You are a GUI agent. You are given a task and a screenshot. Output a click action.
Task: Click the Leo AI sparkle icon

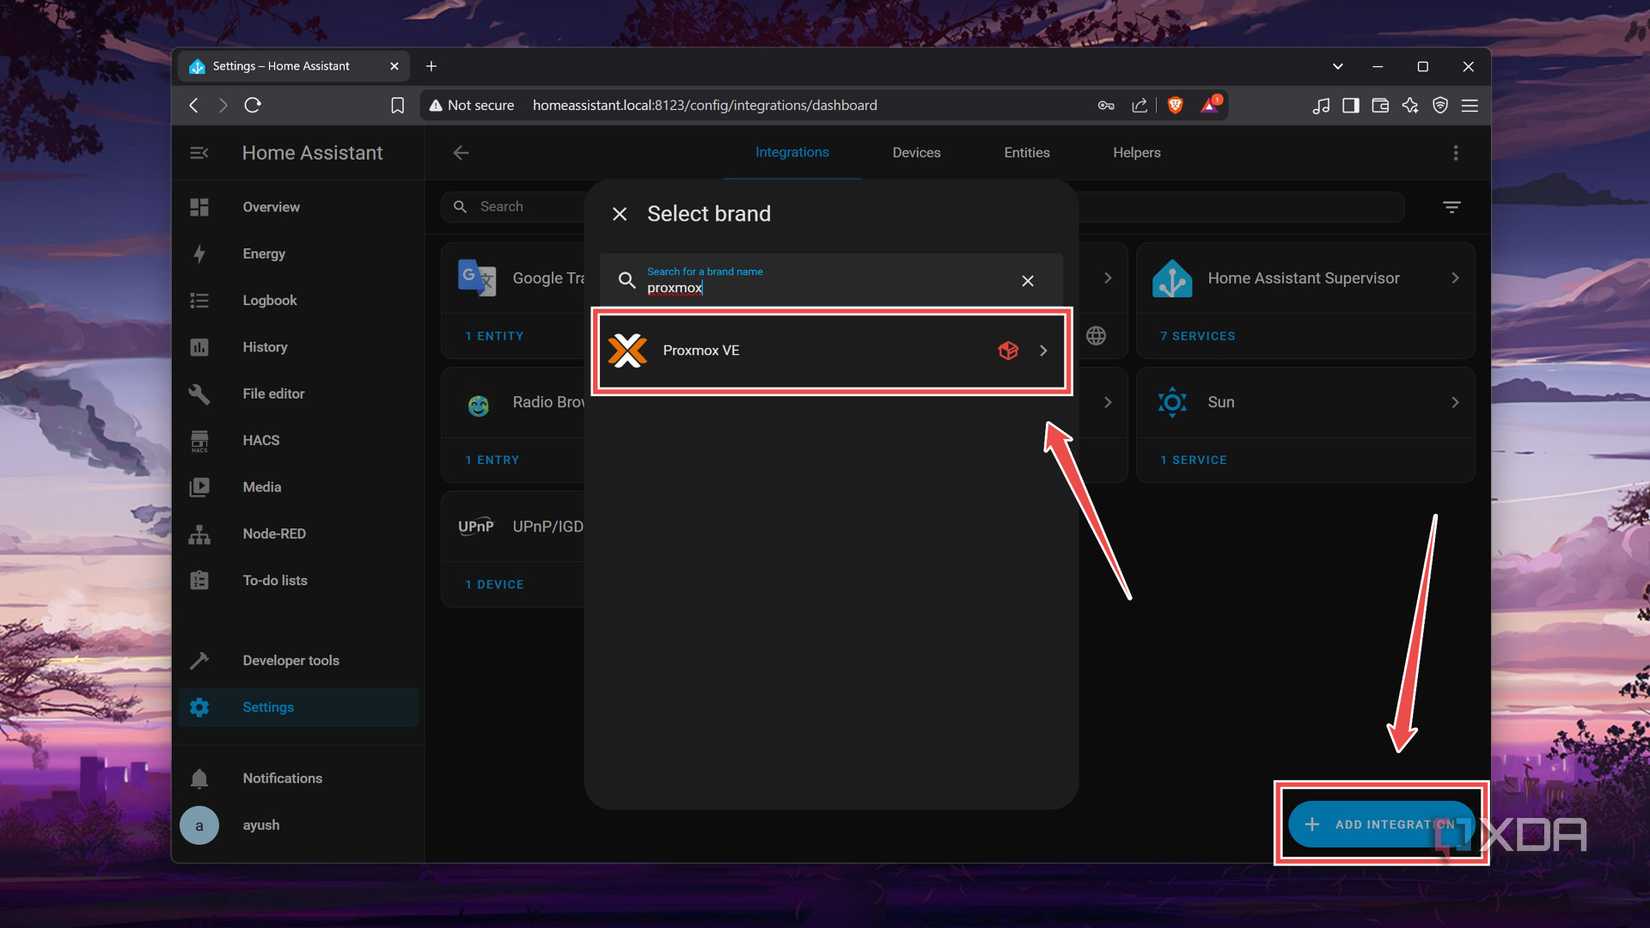(1410, 105)
